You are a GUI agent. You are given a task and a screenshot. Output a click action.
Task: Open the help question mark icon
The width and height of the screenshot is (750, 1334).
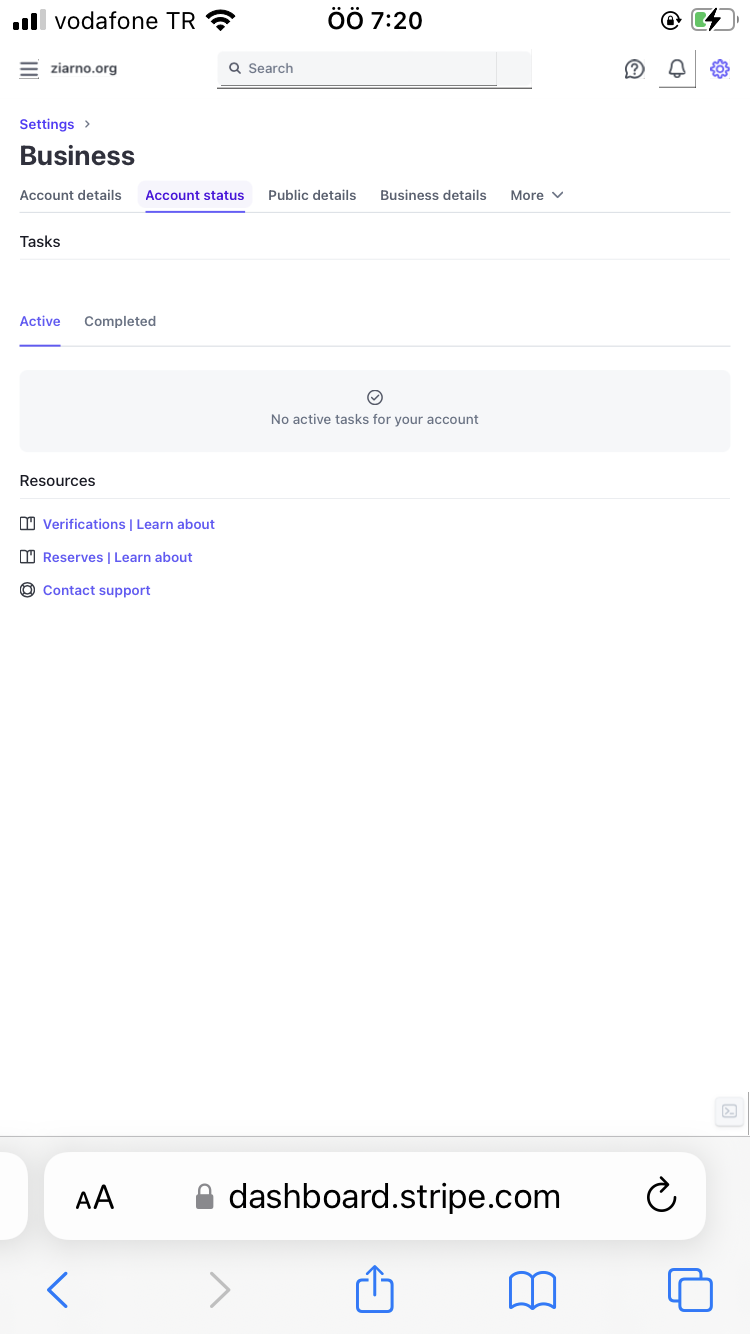pos(634,69)
